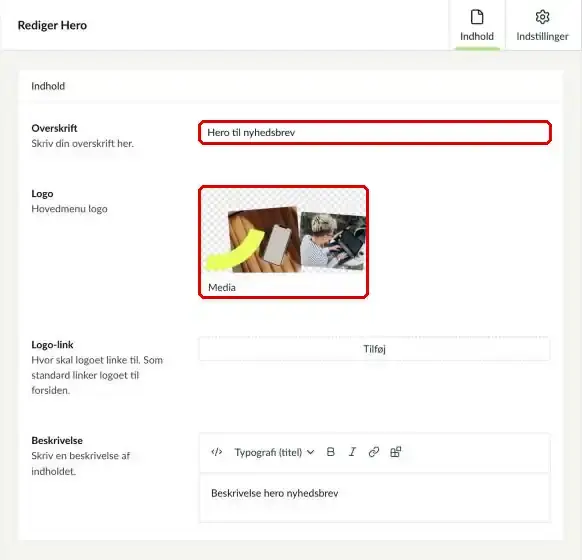Click the Logo field label
The height and width of the screenshot is (560, 582).
pyautogui.click(x=42, y=194)
